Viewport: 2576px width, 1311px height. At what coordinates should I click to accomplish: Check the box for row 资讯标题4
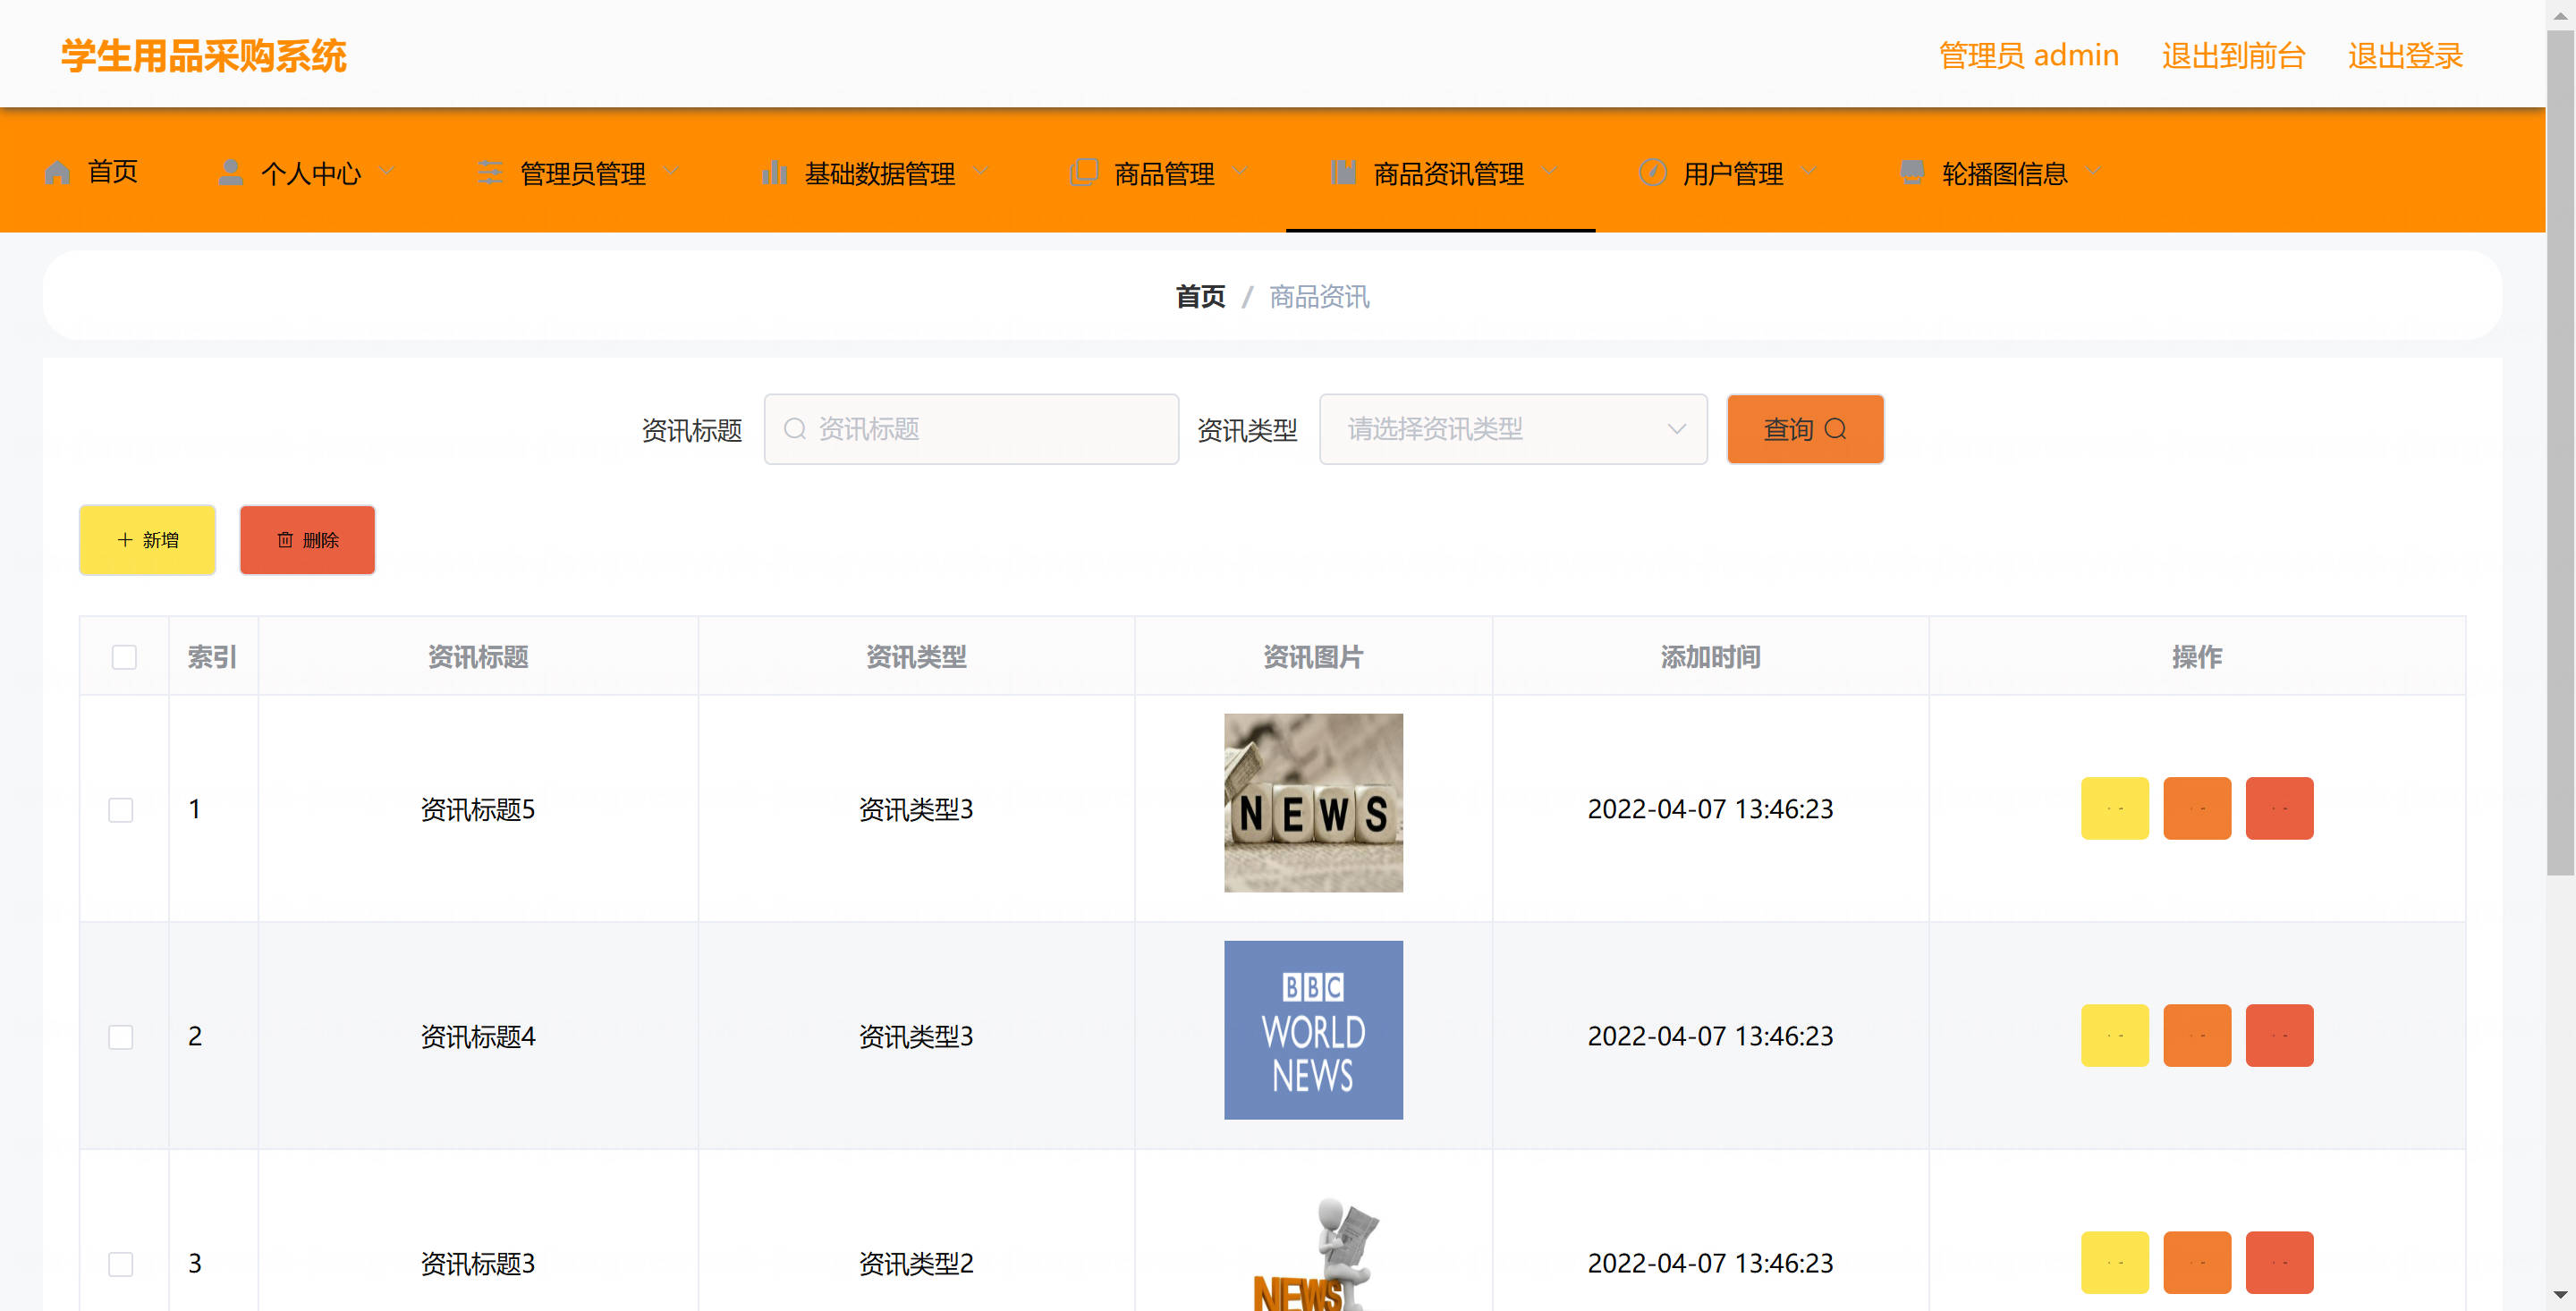pos(121,1036)
